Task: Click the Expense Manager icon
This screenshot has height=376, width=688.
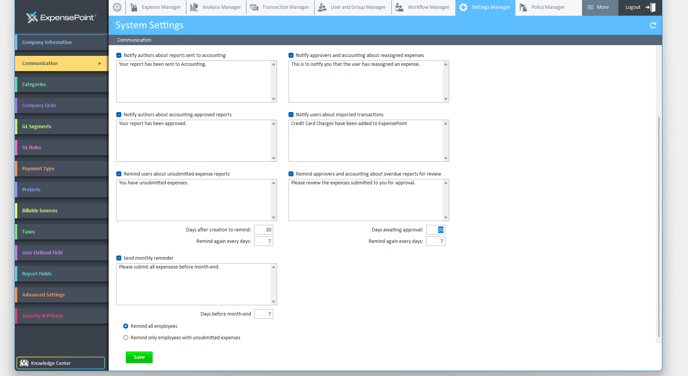Action: 134,7
